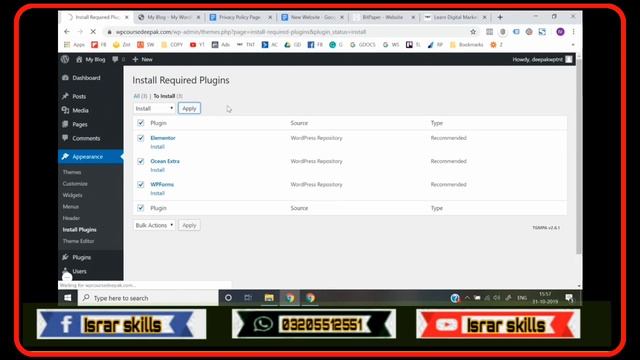Open the SW bookmark
Image resolution: width=640 pixels, height=360 pixels.
click(x=146, y=44)
